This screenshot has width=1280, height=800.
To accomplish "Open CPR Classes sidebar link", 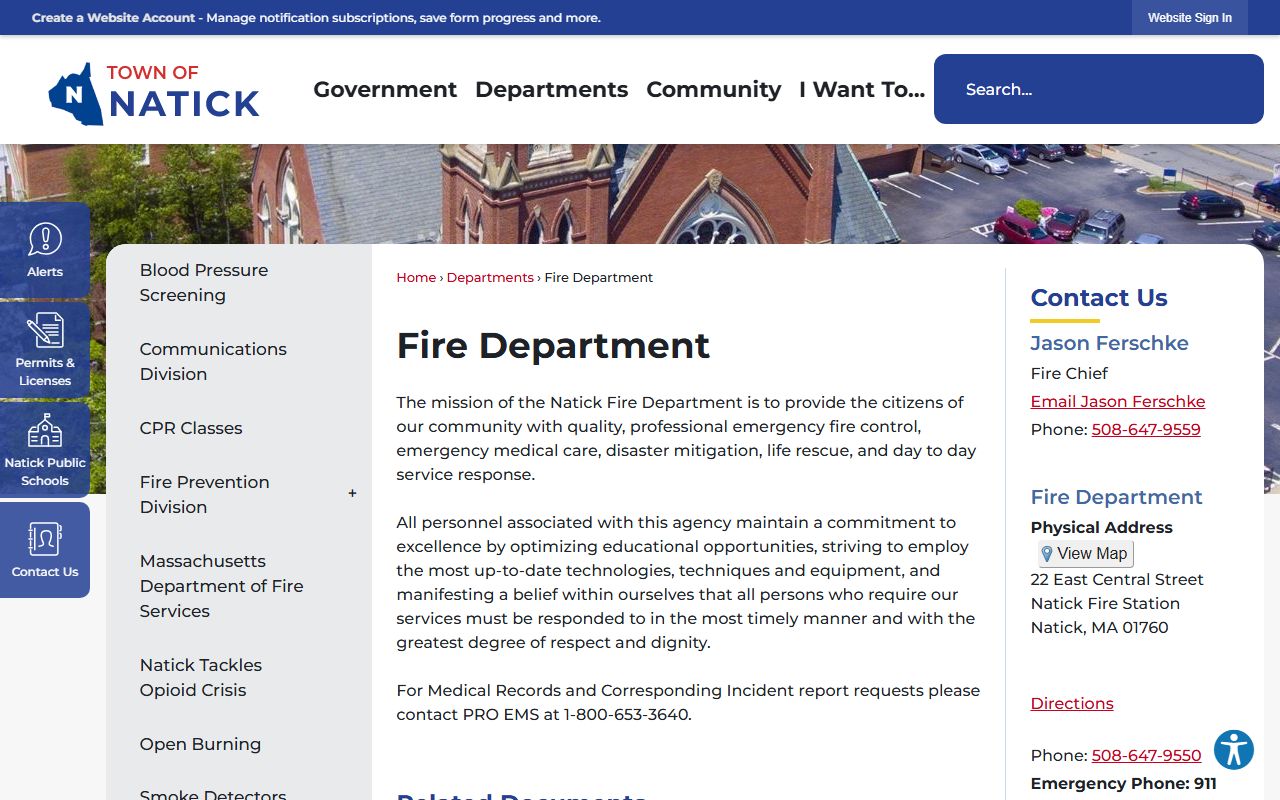I will click(x=191, y=428).
